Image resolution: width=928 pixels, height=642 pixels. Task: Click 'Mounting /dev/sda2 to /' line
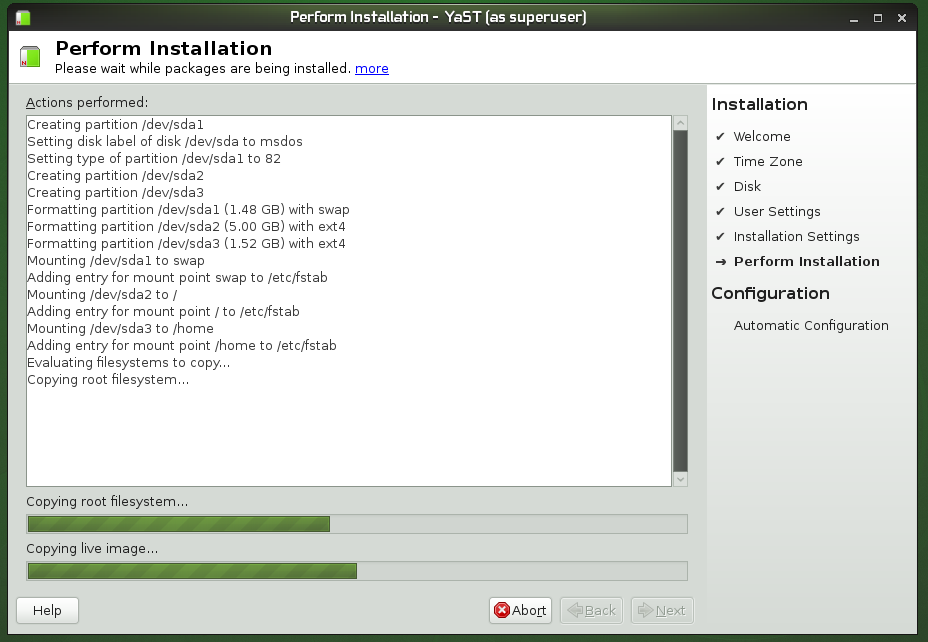coord(102,295)
